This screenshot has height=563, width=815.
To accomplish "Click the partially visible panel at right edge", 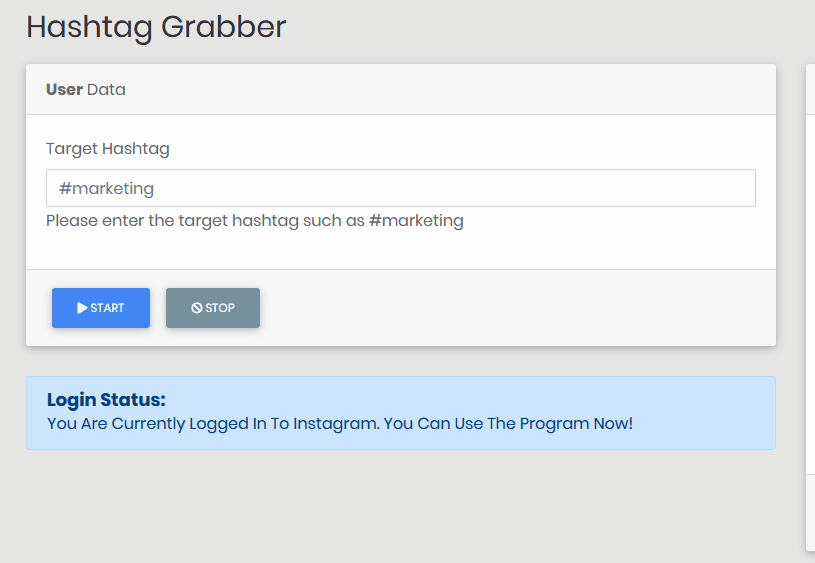I will 810,307.
